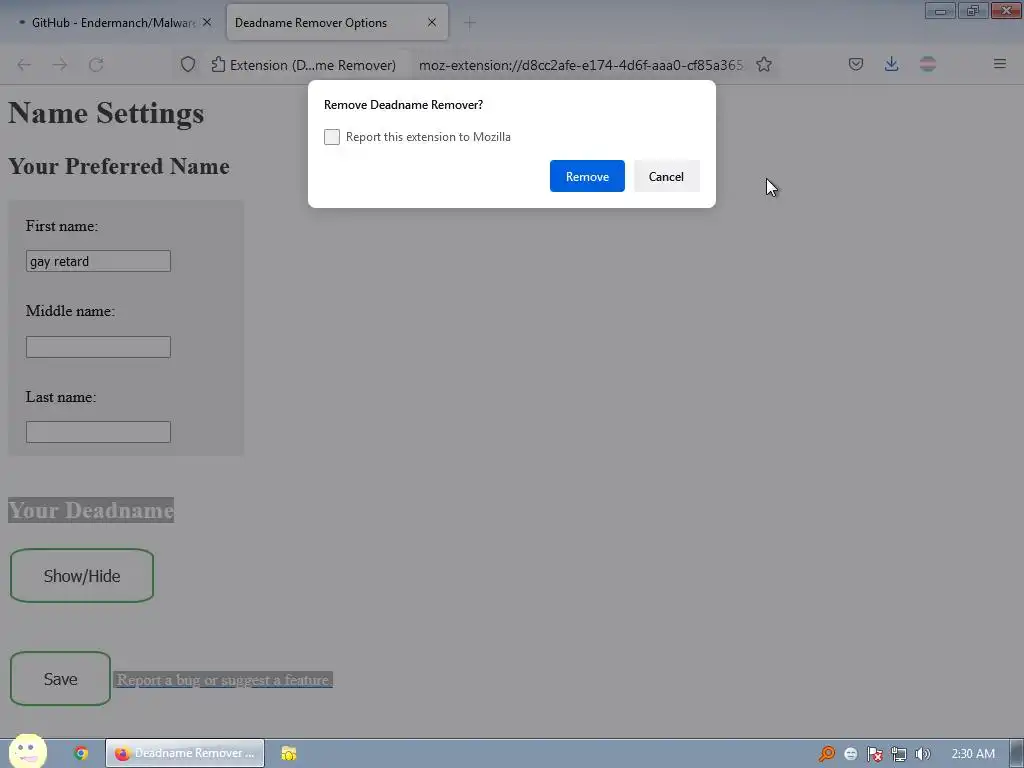Confirm removal with the Remove button

[587, 176]
